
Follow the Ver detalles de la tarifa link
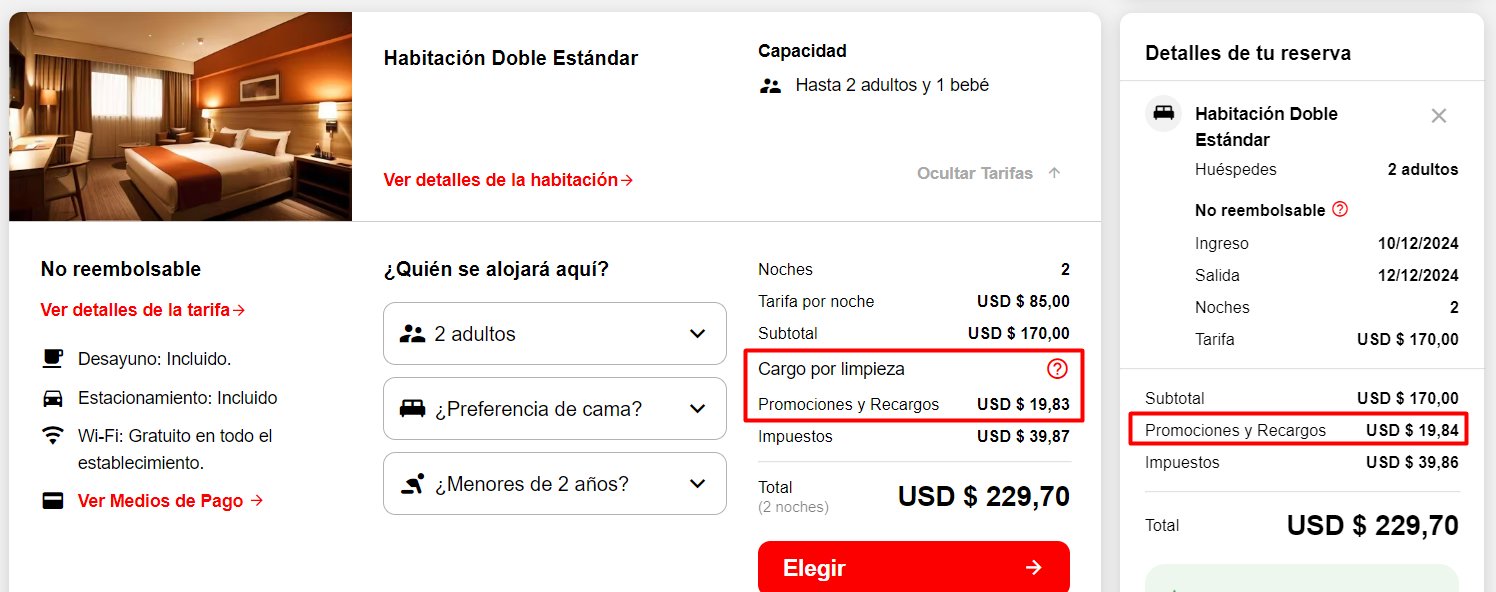(143, 310)
